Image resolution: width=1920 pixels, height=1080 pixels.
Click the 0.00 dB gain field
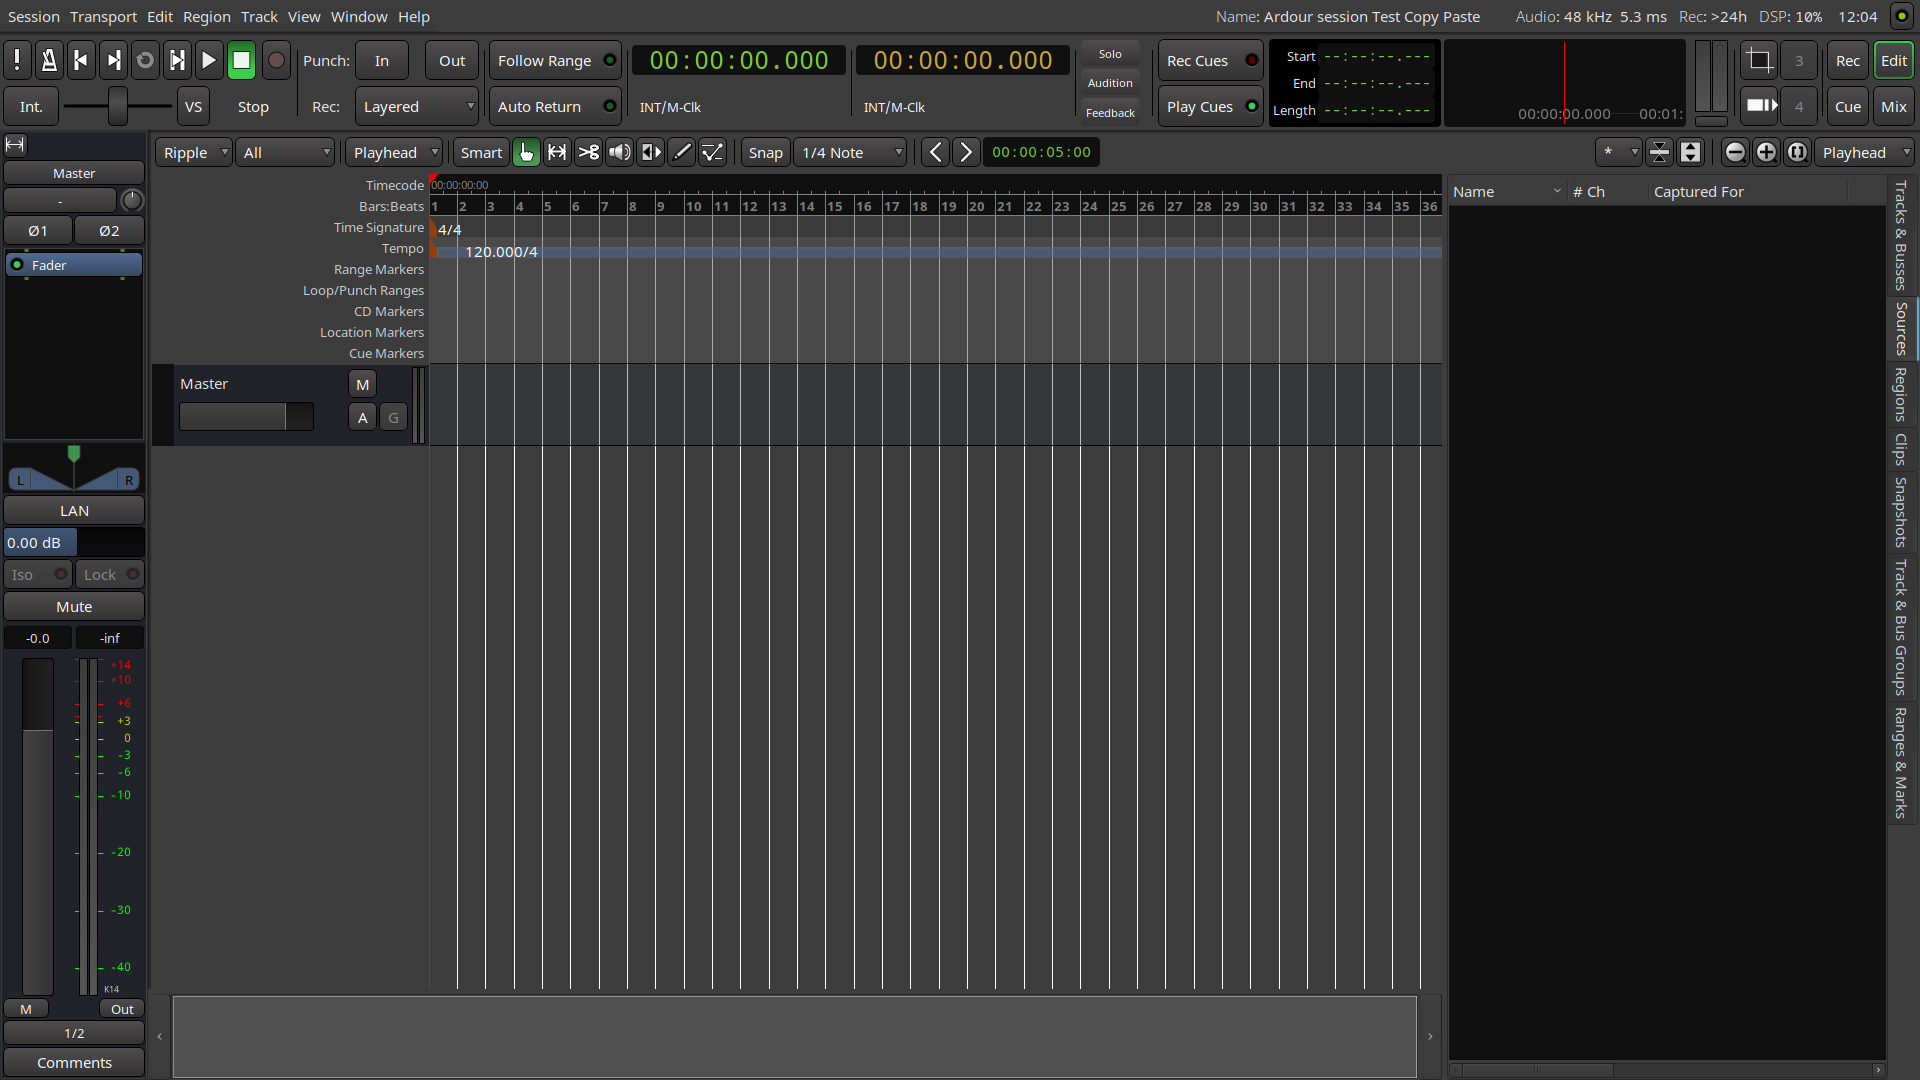tap(40, 543)
